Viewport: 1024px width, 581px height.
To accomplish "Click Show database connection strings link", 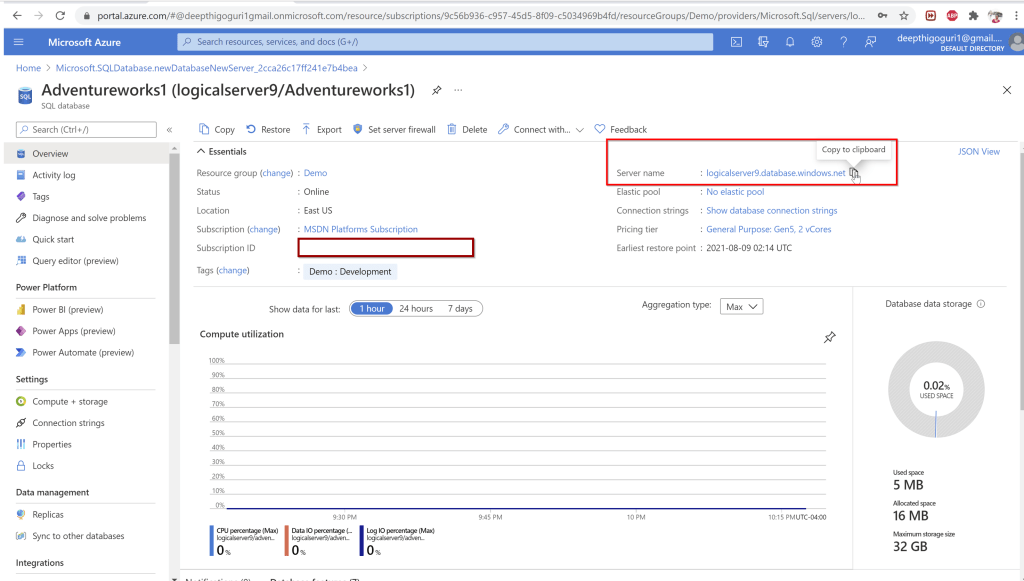I will (771, 211).
